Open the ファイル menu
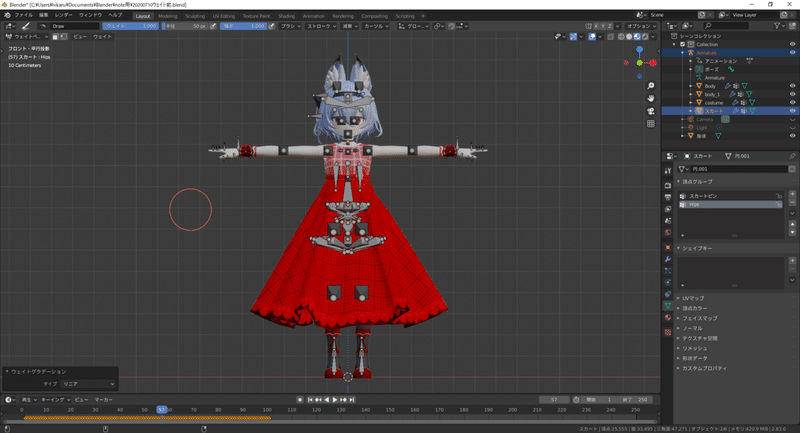The height and width of the screenshot is (433, 800). [23, 15]
